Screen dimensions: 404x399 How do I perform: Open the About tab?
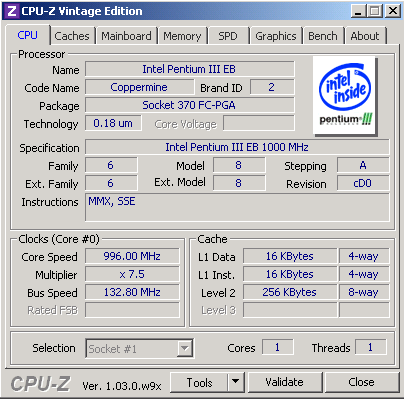[x=365, y=36]
